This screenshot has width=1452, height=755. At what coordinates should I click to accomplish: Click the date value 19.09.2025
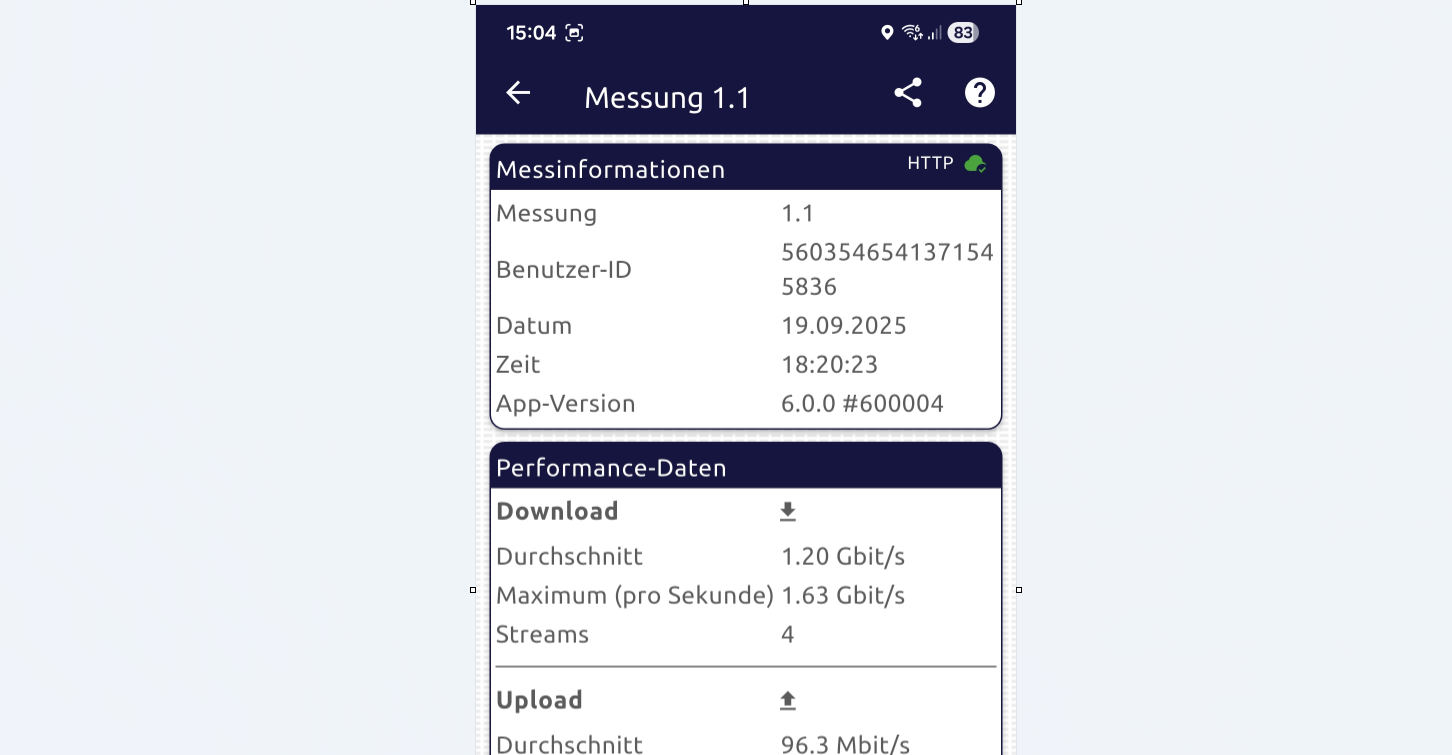(843, 326)
